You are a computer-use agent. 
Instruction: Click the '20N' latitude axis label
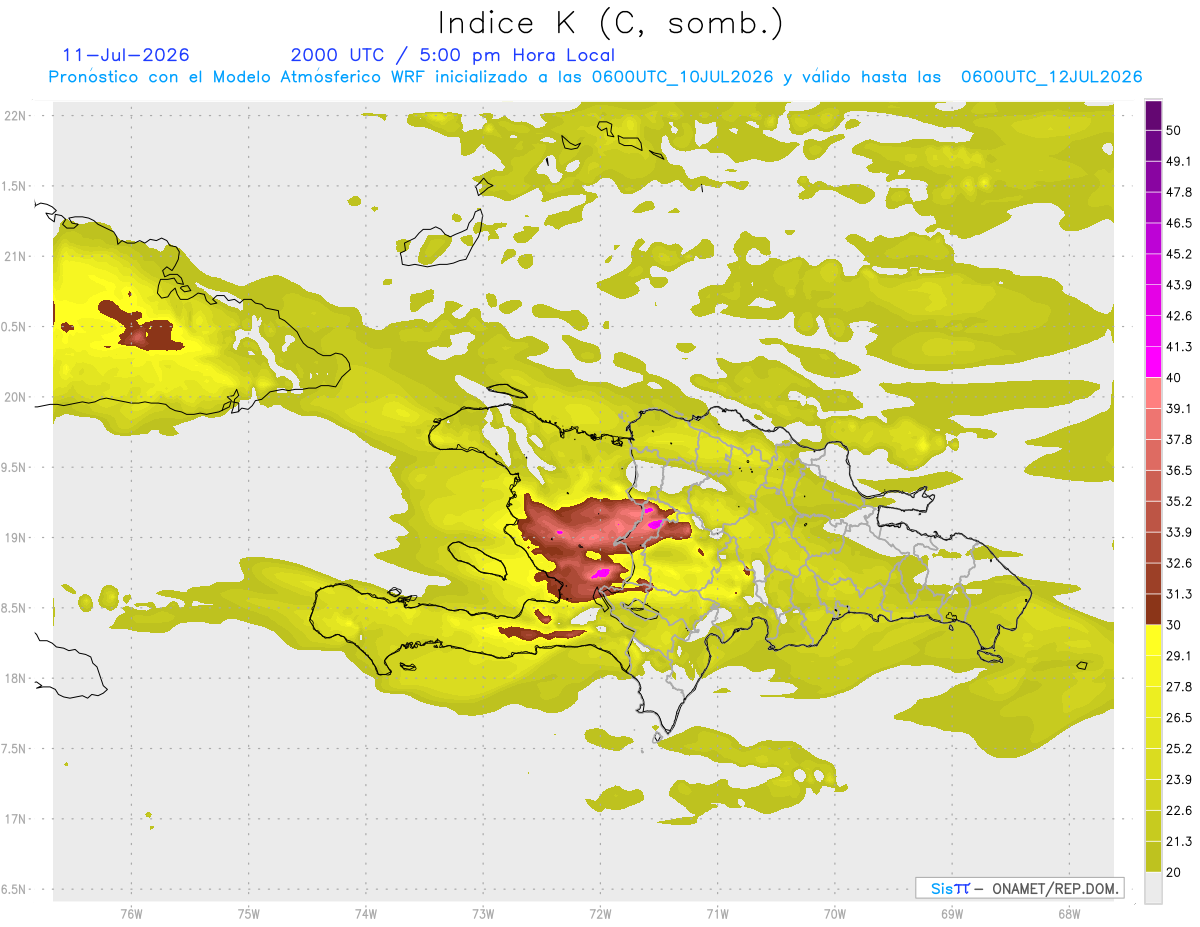pos(16,397)
